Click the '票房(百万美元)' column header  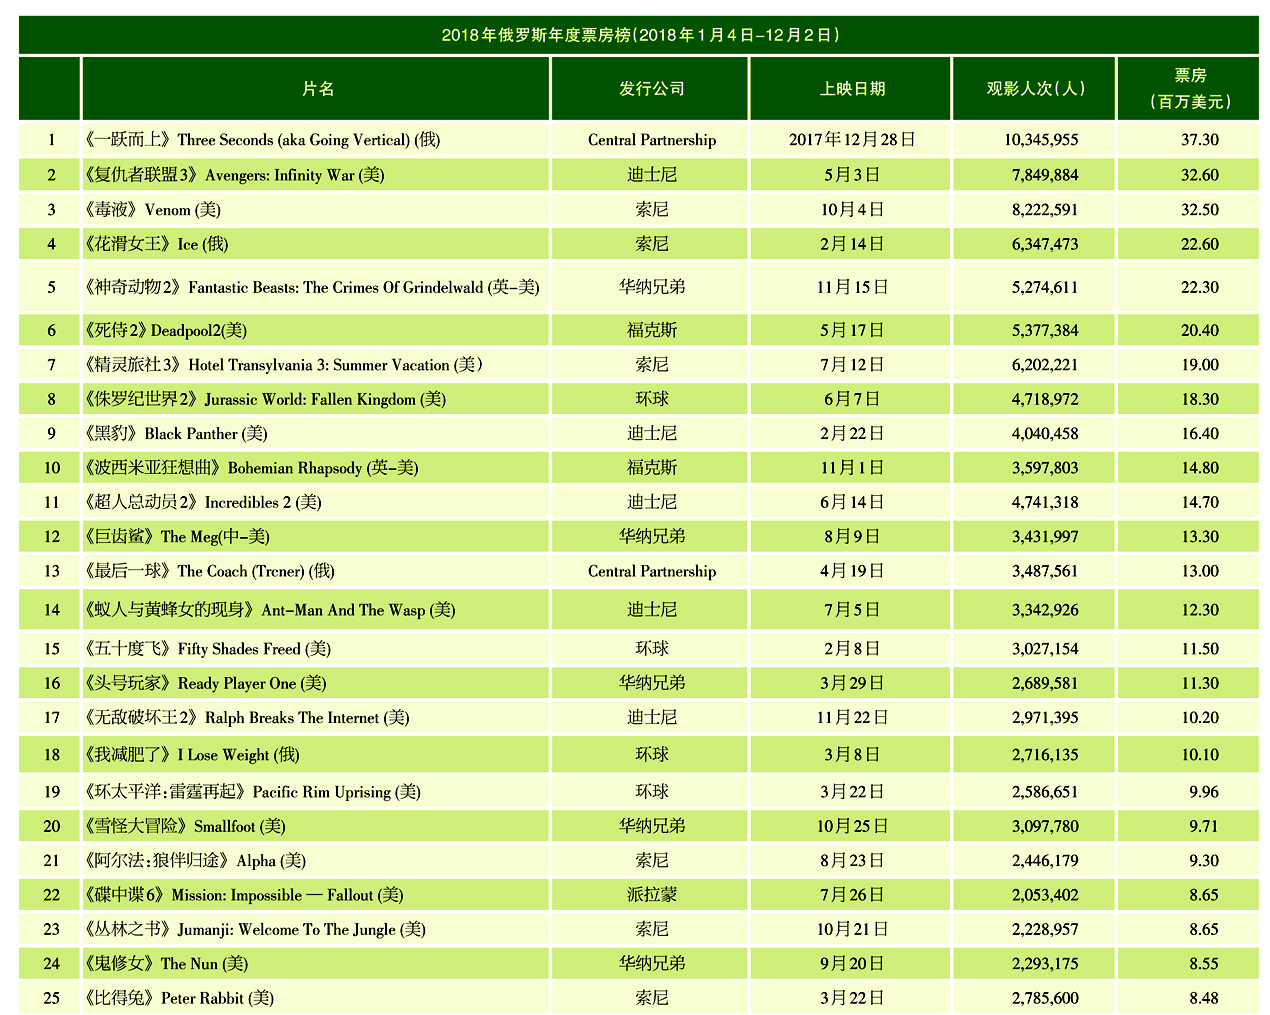[1189, 89]
